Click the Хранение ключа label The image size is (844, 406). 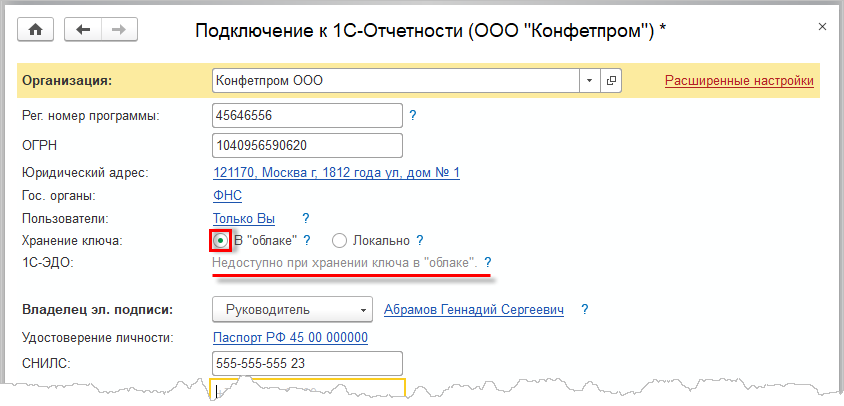click(x=72, y=241)
